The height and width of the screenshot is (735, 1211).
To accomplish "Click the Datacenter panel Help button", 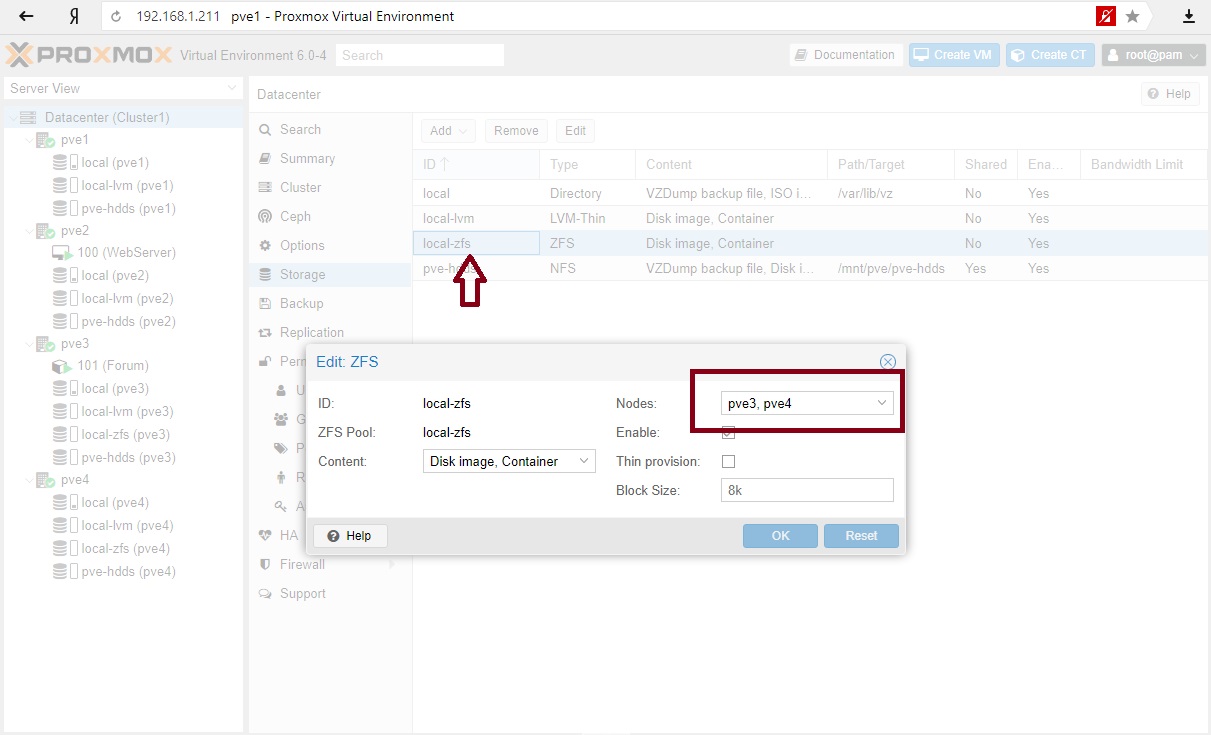I will 1169,94.
